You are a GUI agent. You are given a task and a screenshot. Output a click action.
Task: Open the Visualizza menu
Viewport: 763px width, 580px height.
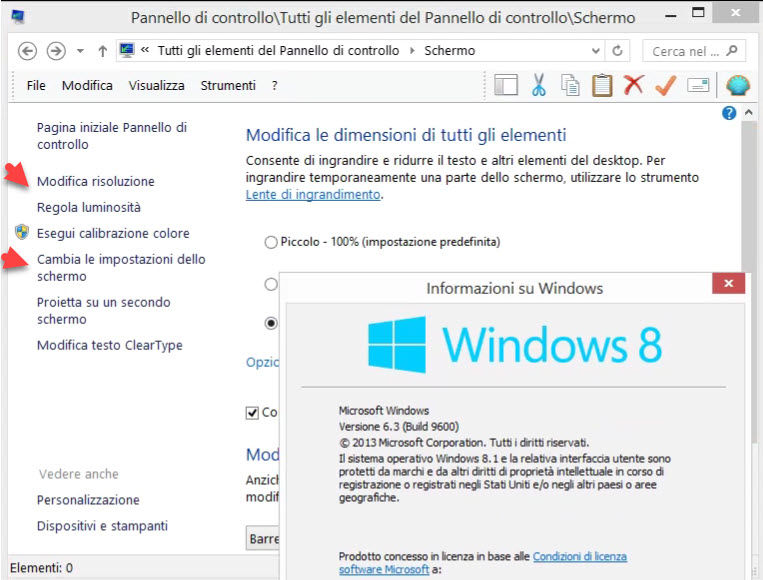157,86
